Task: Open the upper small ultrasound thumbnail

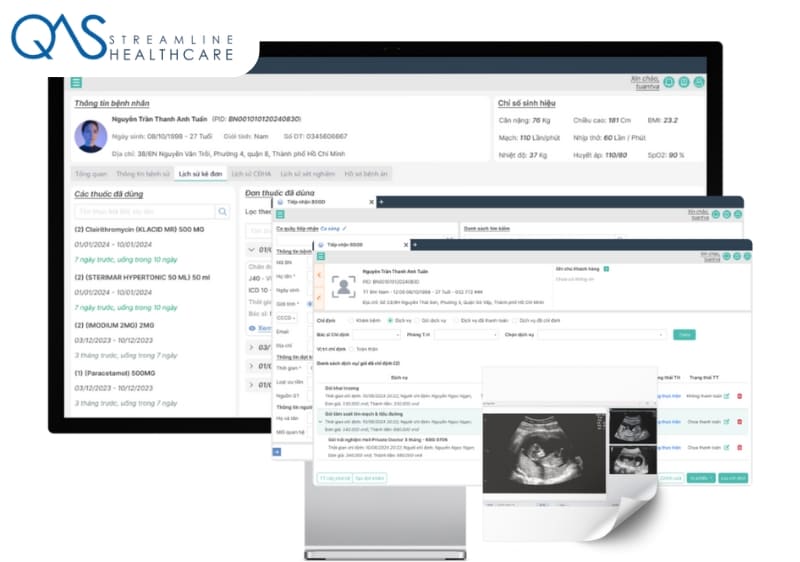Action: point(633,426)
